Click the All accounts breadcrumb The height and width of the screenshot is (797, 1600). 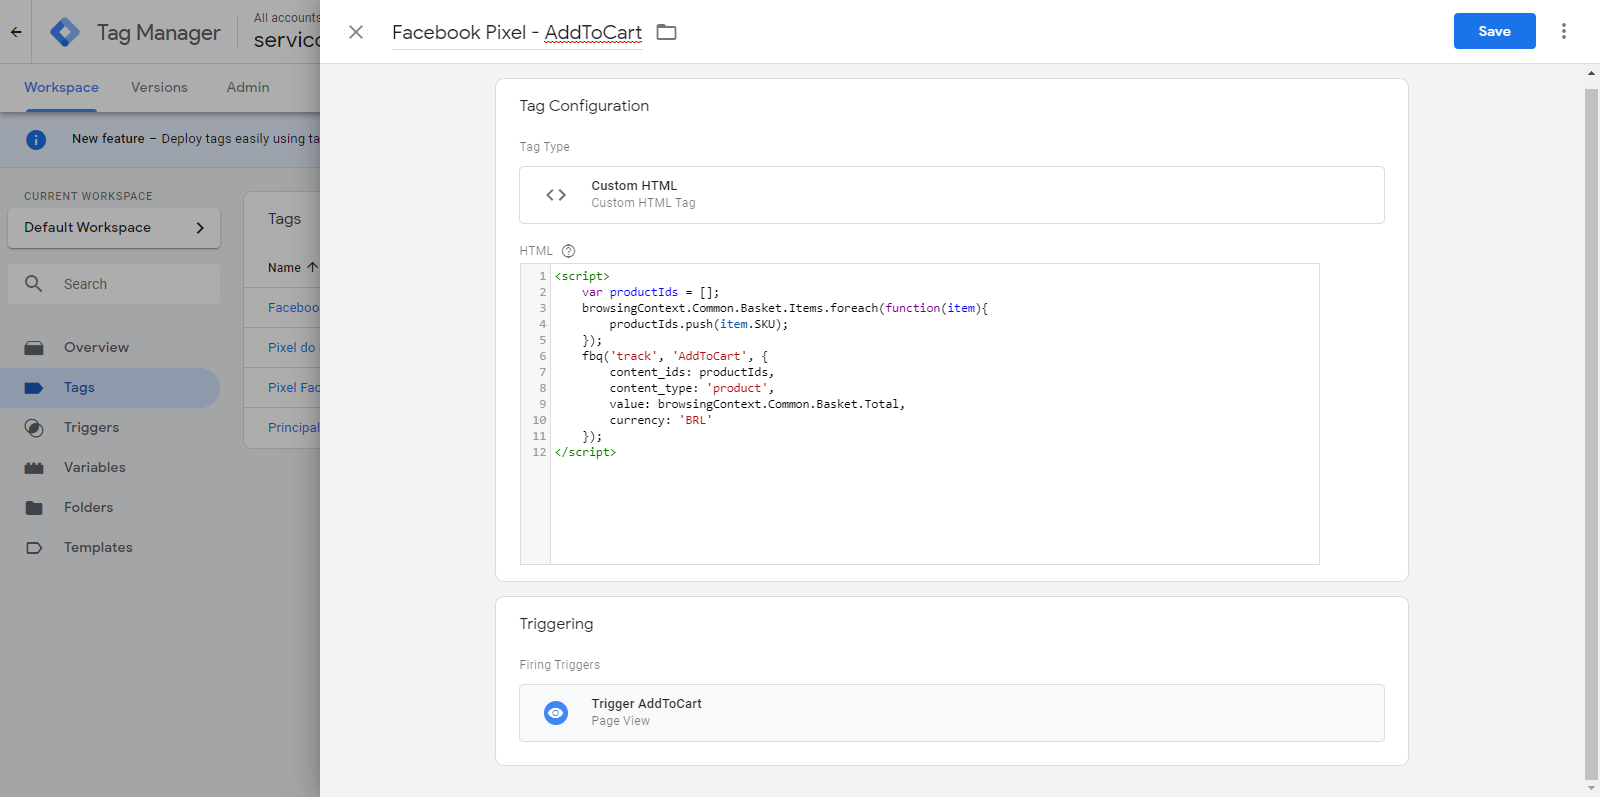(x=286, y=18)
